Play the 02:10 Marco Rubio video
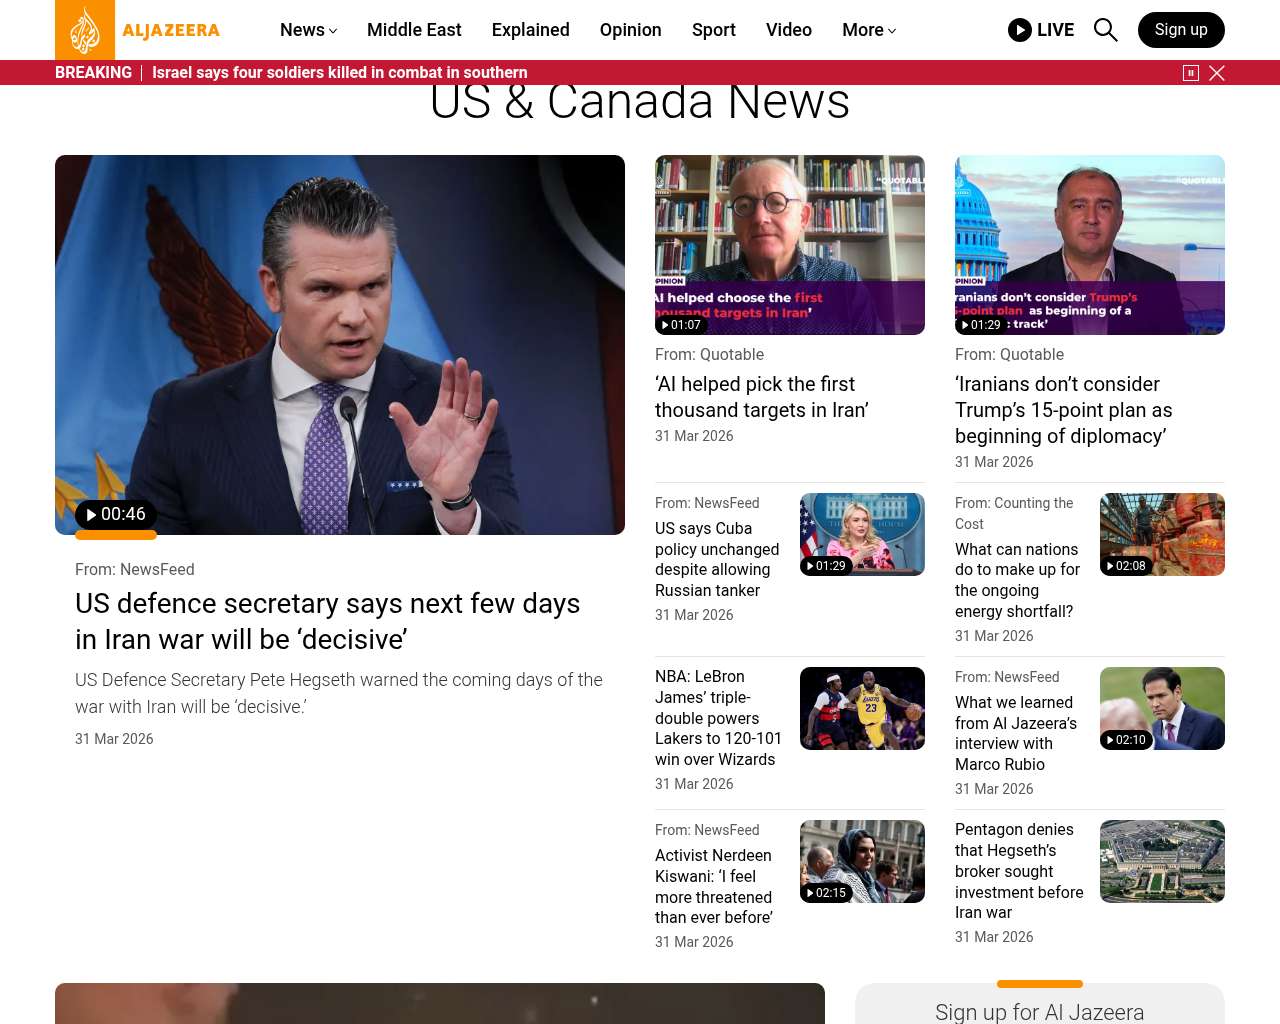1280x1024 pixels. tap(1126, 740)
